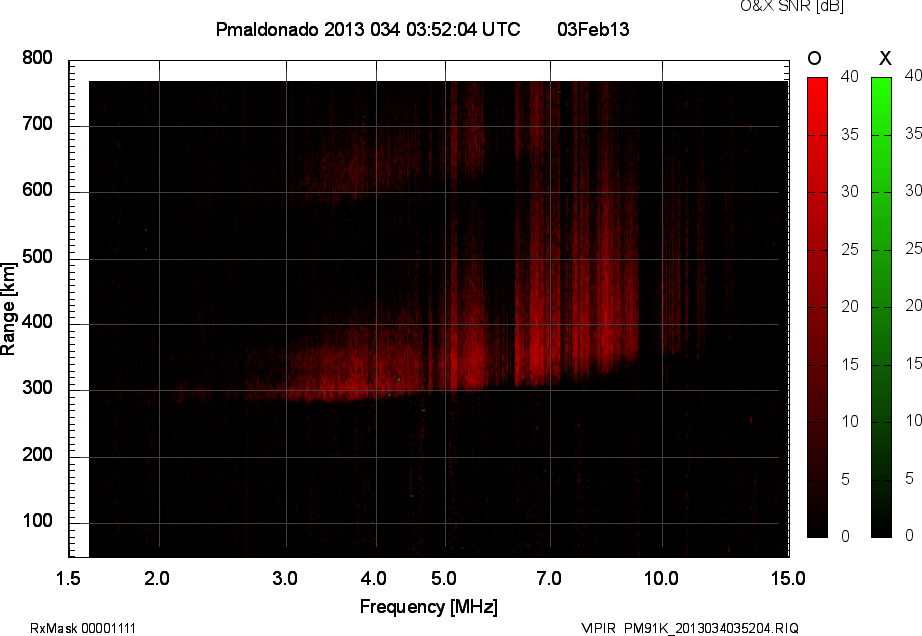Click the 'Range [km]' axis label
922x636 pixels.
(x=8, y=309)
